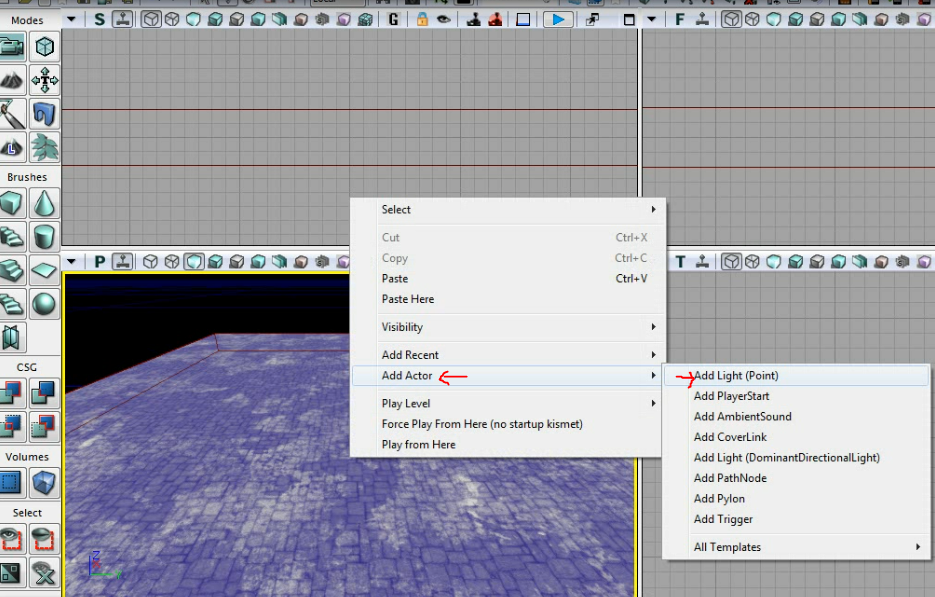This screenshot has width=935, height=597.
Task: Create a Spiral Staircase brush
Action: tap(12, 305)
